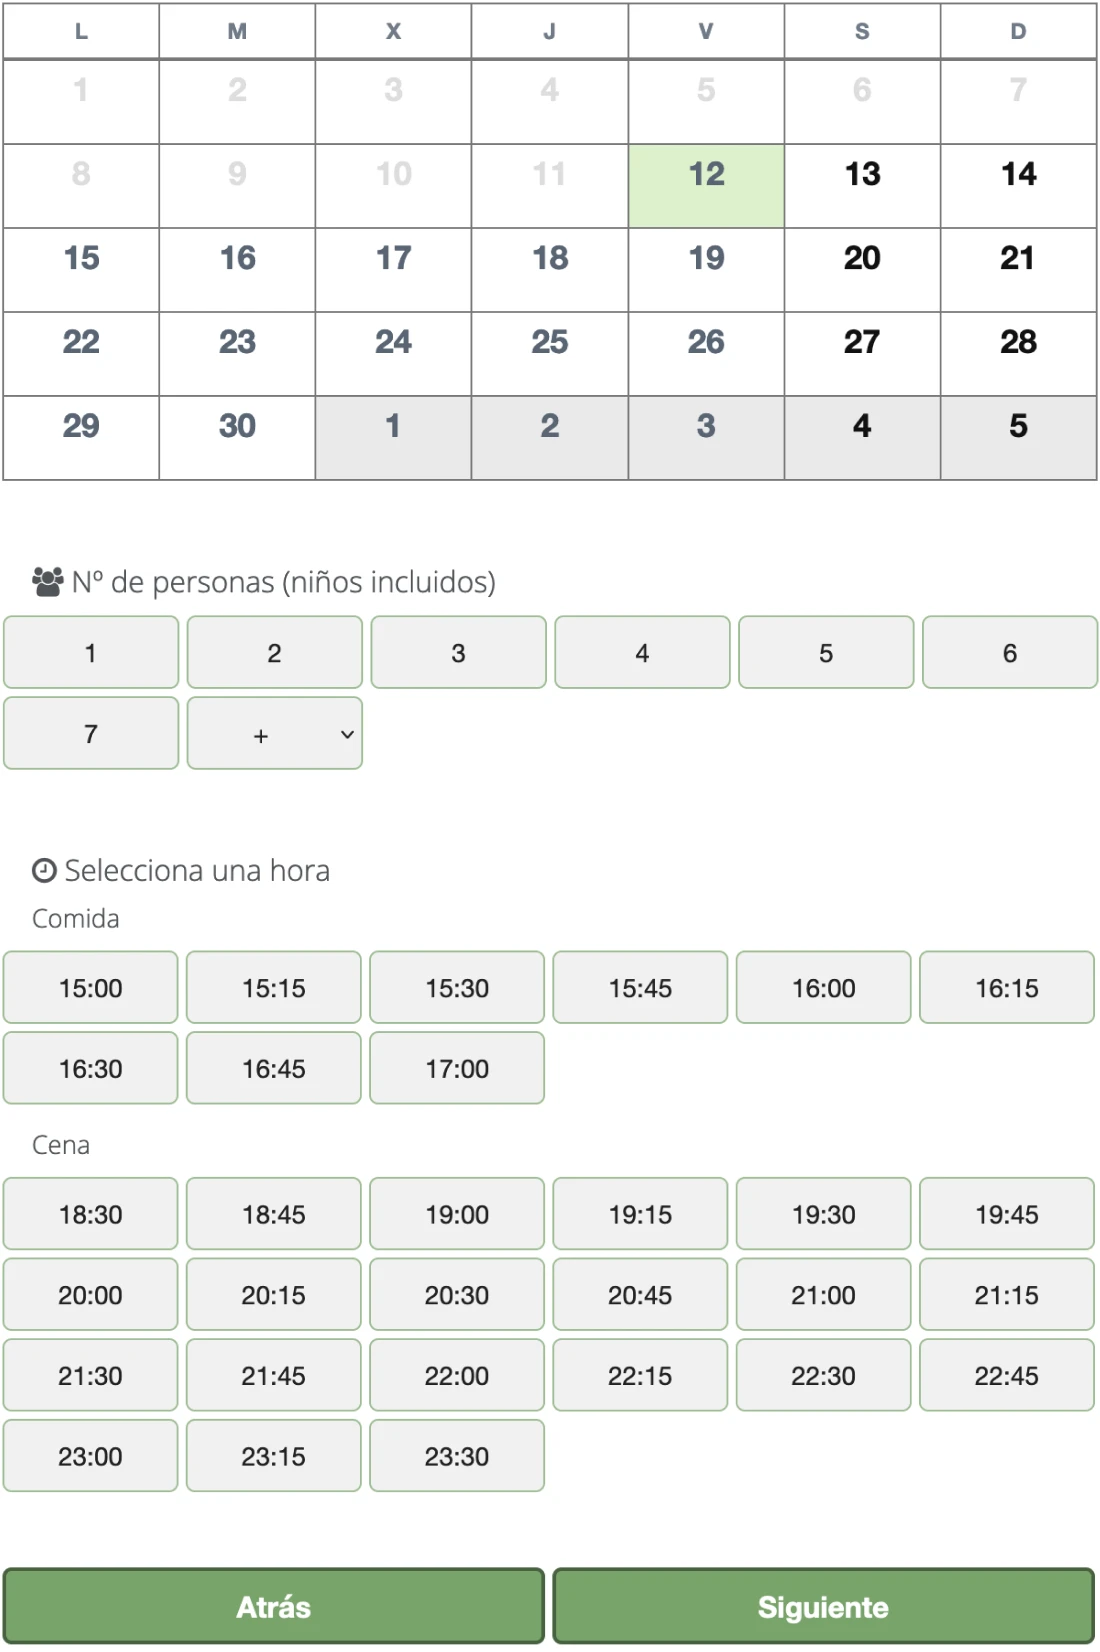Viewport: 1100px width, 1652px height.
Task: Select 2 persons option
Action: [274, 653]
